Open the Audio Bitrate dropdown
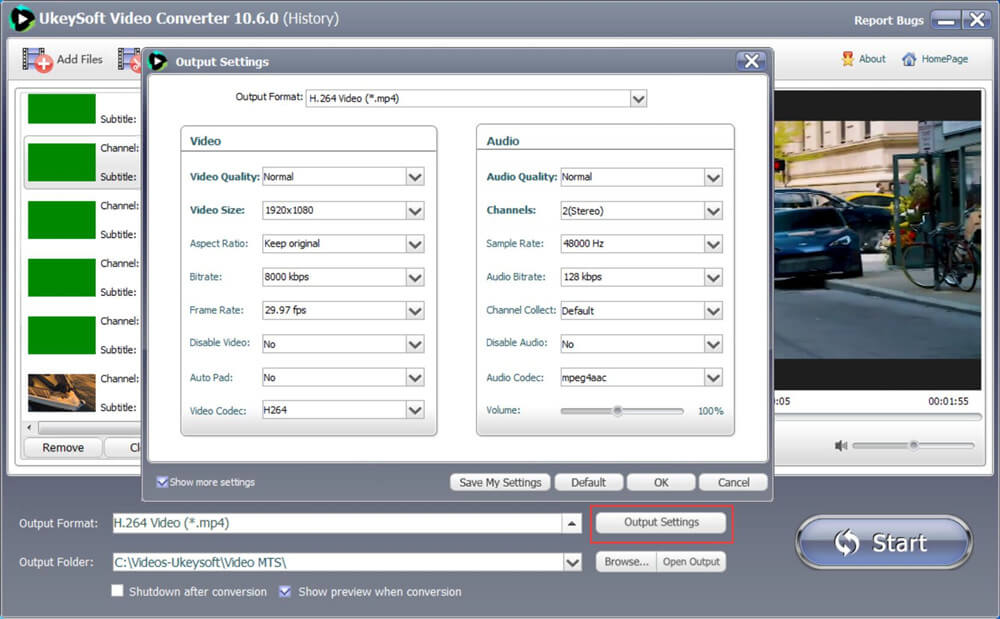 (642, 277)
